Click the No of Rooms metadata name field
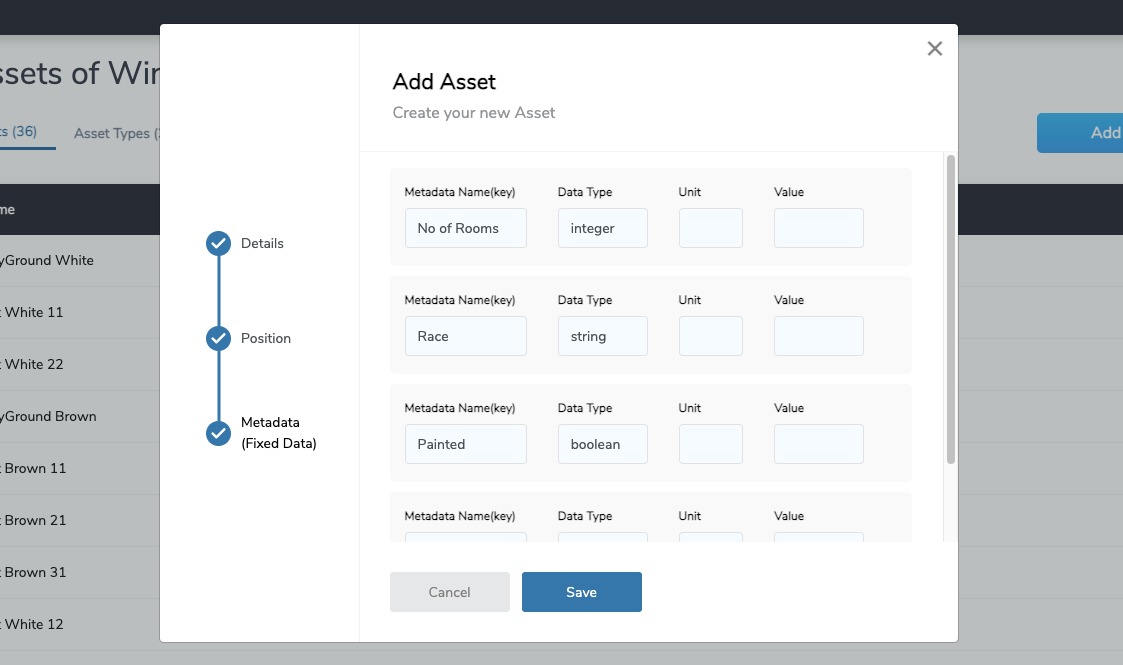 [466, 228]
